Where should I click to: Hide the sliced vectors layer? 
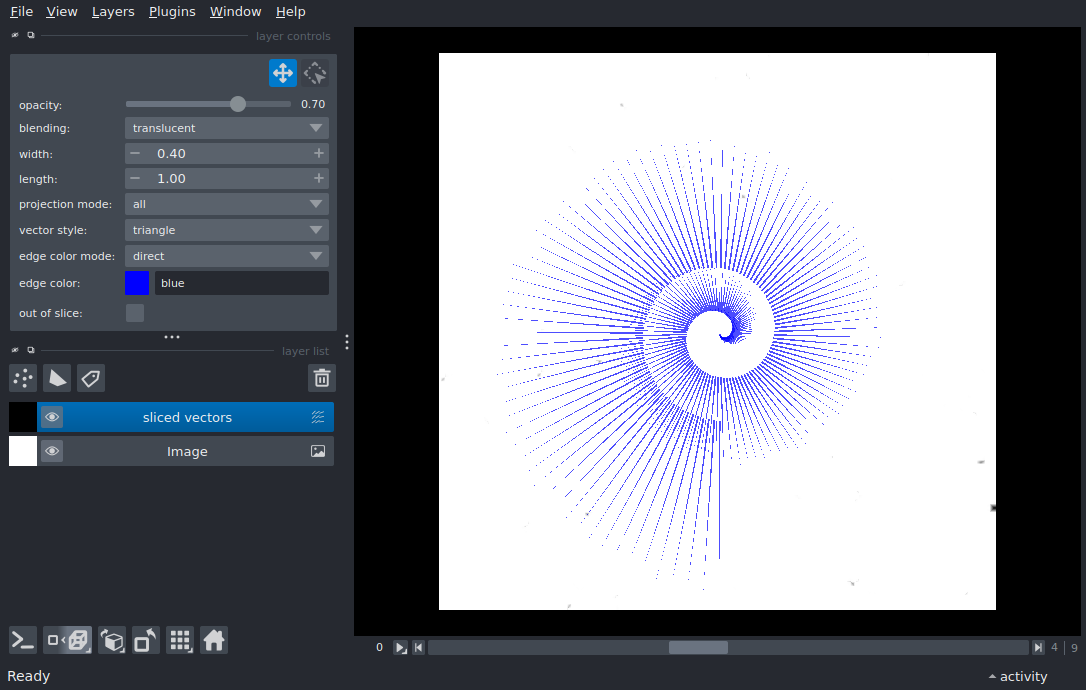[x=52, y=417]
